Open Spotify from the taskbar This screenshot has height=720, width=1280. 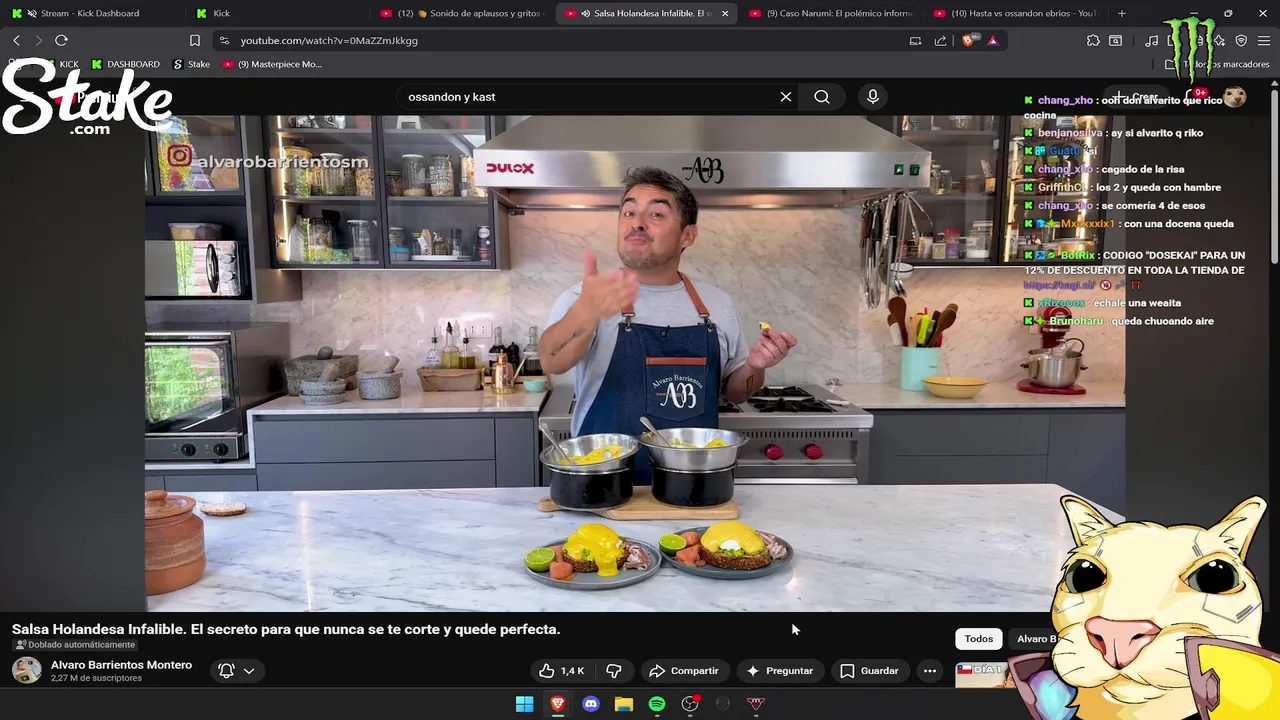coord(657,704)
